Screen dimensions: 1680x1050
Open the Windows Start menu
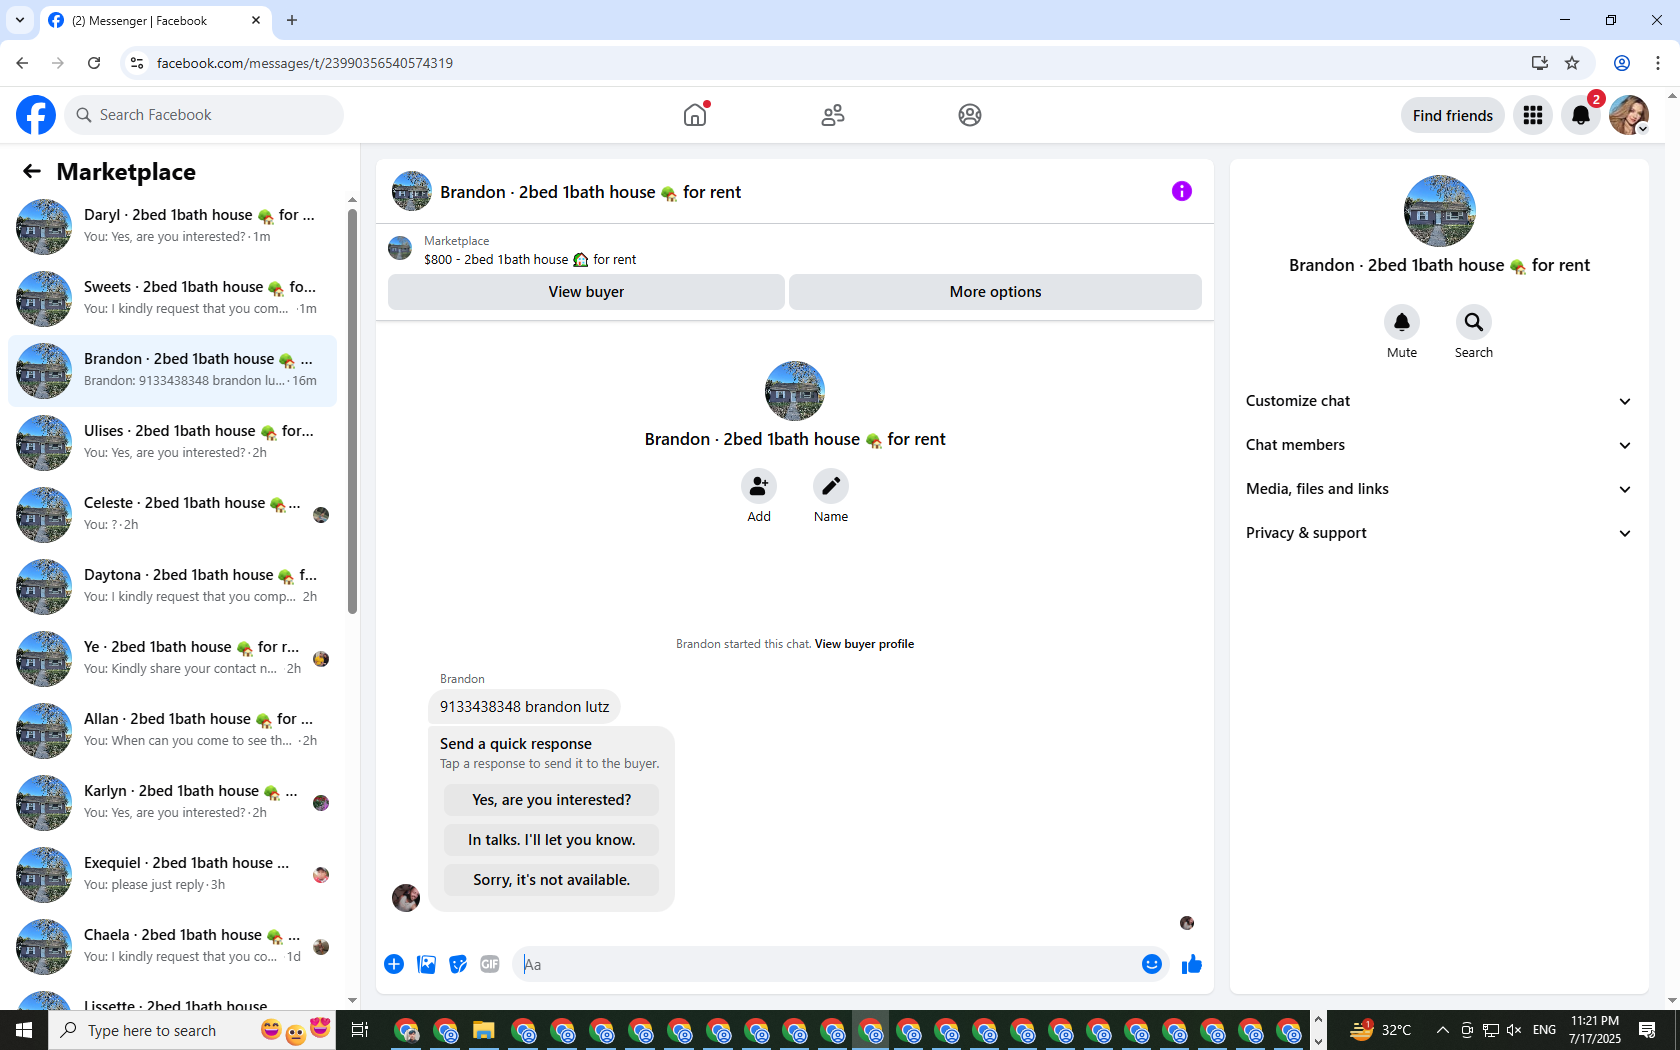point(24,1030)
